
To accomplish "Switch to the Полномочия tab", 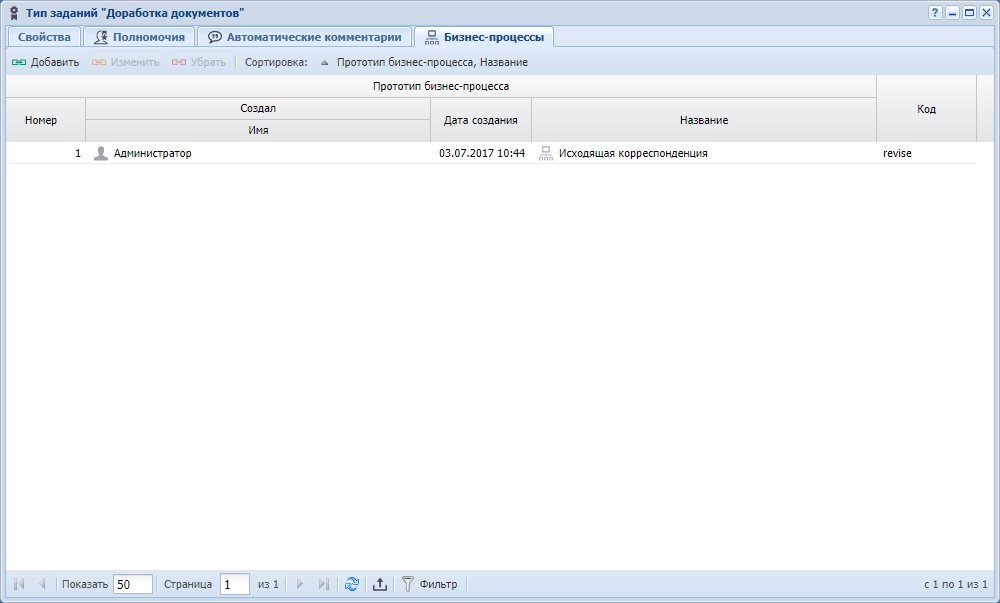I will [x=139, y=37].
